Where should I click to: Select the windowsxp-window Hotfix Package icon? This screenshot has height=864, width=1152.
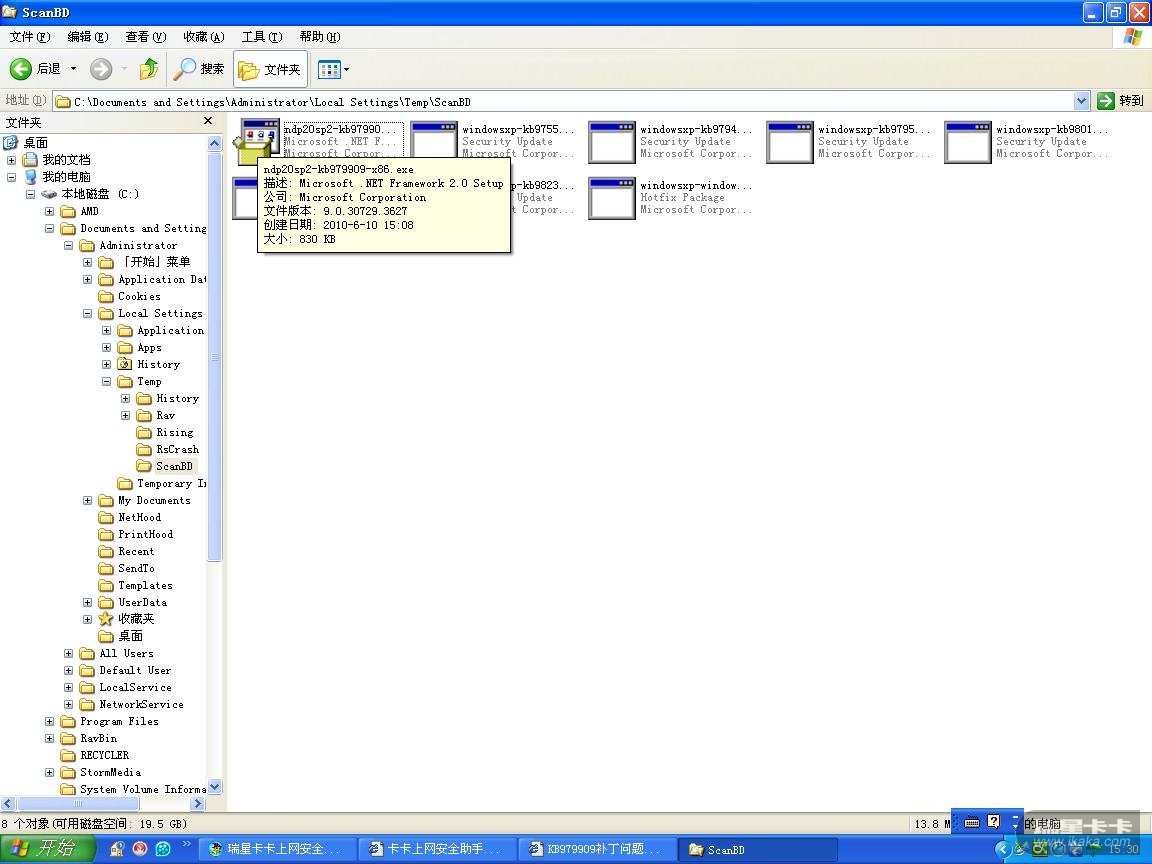click(612, 198)
